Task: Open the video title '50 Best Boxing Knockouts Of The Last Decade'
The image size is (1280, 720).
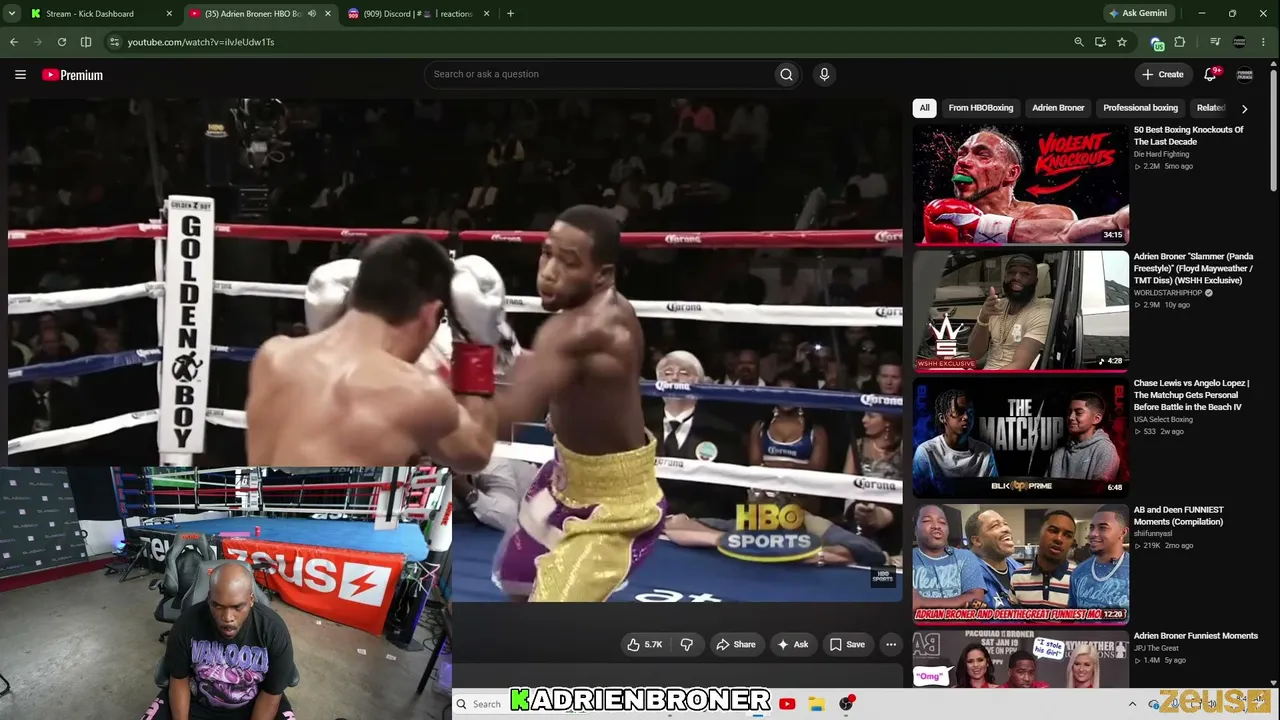Action: tap(1189, 136)
